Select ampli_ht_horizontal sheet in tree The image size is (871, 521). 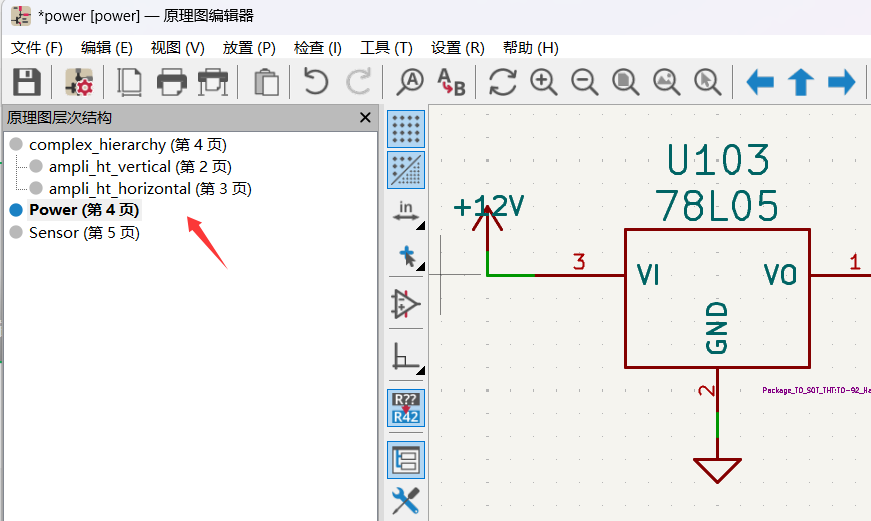[x=150, y=189]
